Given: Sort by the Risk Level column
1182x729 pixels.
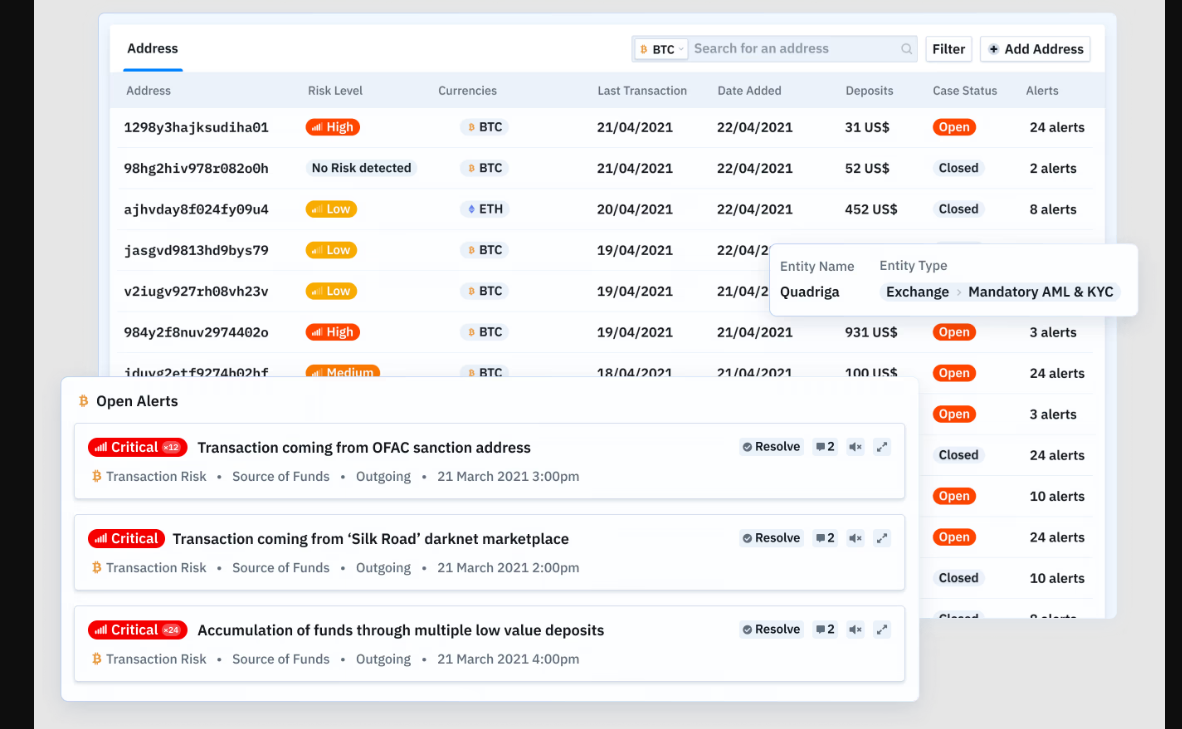Looking at the screenshot, I should pos(335,91).
